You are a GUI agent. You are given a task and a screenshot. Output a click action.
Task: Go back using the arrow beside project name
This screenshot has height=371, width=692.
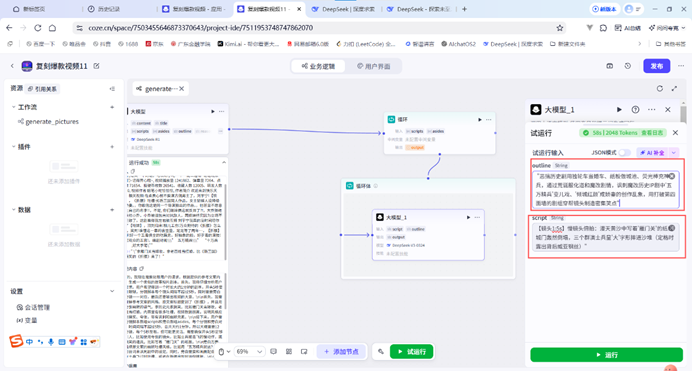(x=12, y=66)
